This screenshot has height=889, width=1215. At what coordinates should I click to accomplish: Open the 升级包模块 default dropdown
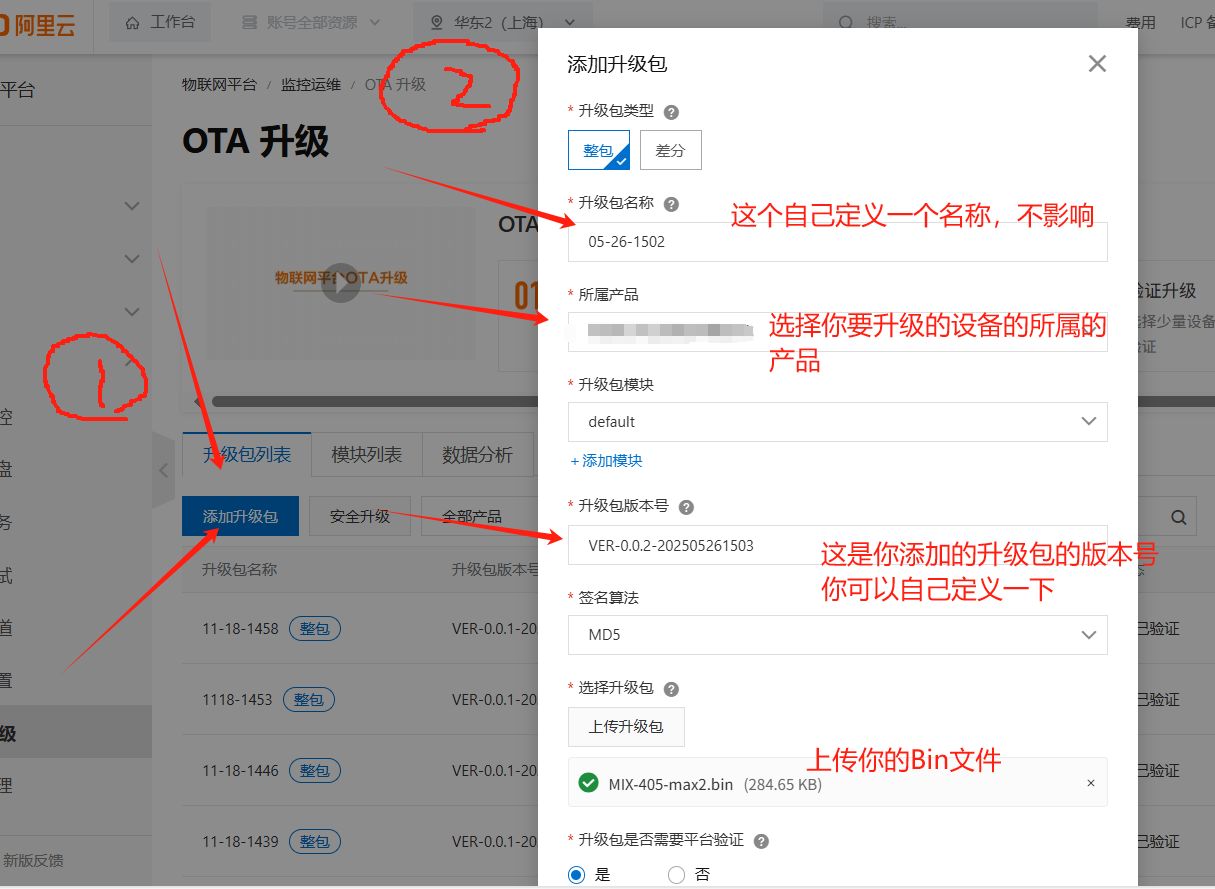tap(838, 422)
